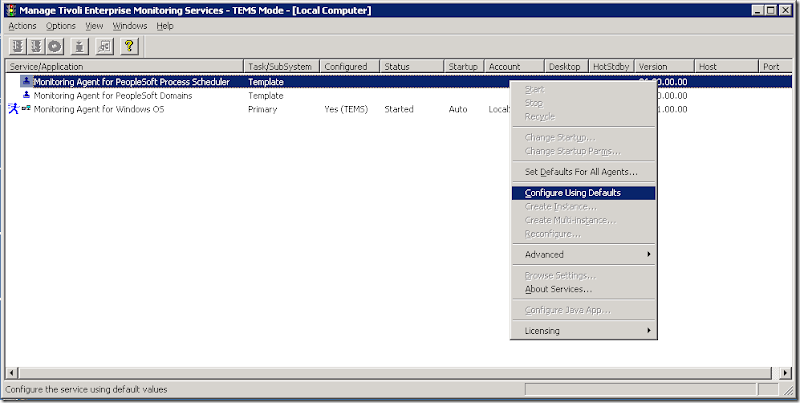This screenshot has width=800, height=403.
Task: Click the Host column header
Action: click(727, 66)
